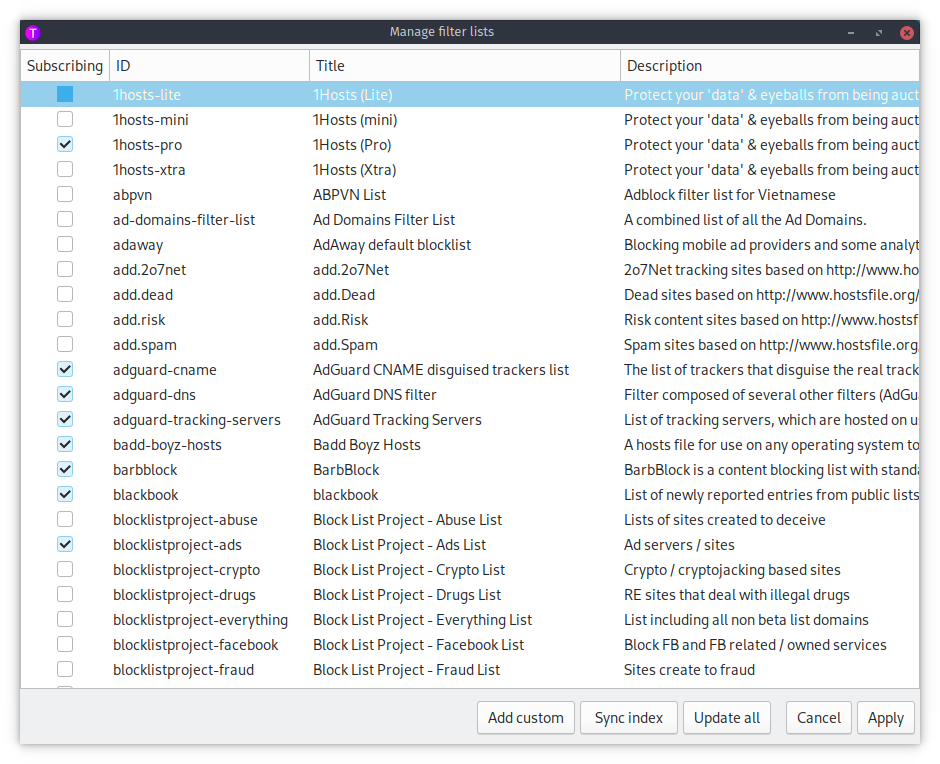Disable the adguard-dns subscription checkbox
Screen dimensions: 940x764
(65, 395)
